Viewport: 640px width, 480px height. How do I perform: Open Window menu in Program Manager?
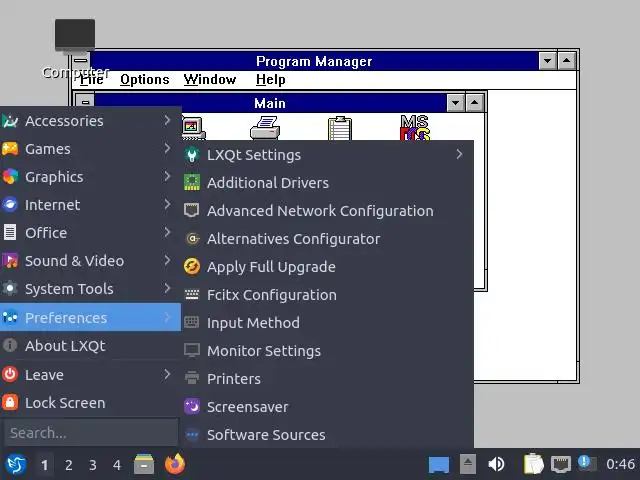click(210, 79)
